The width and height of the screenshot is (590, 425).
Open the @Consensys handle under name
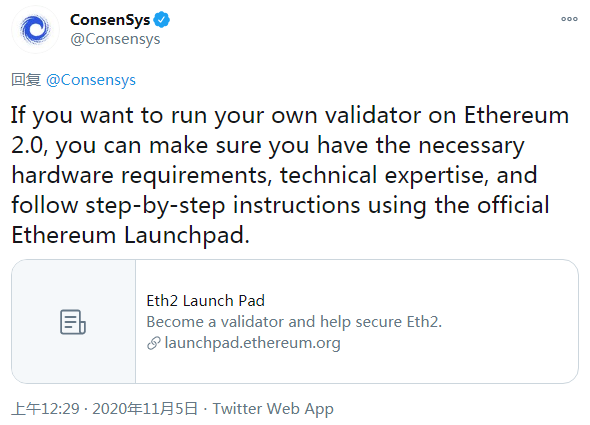(x=115, y=39)
